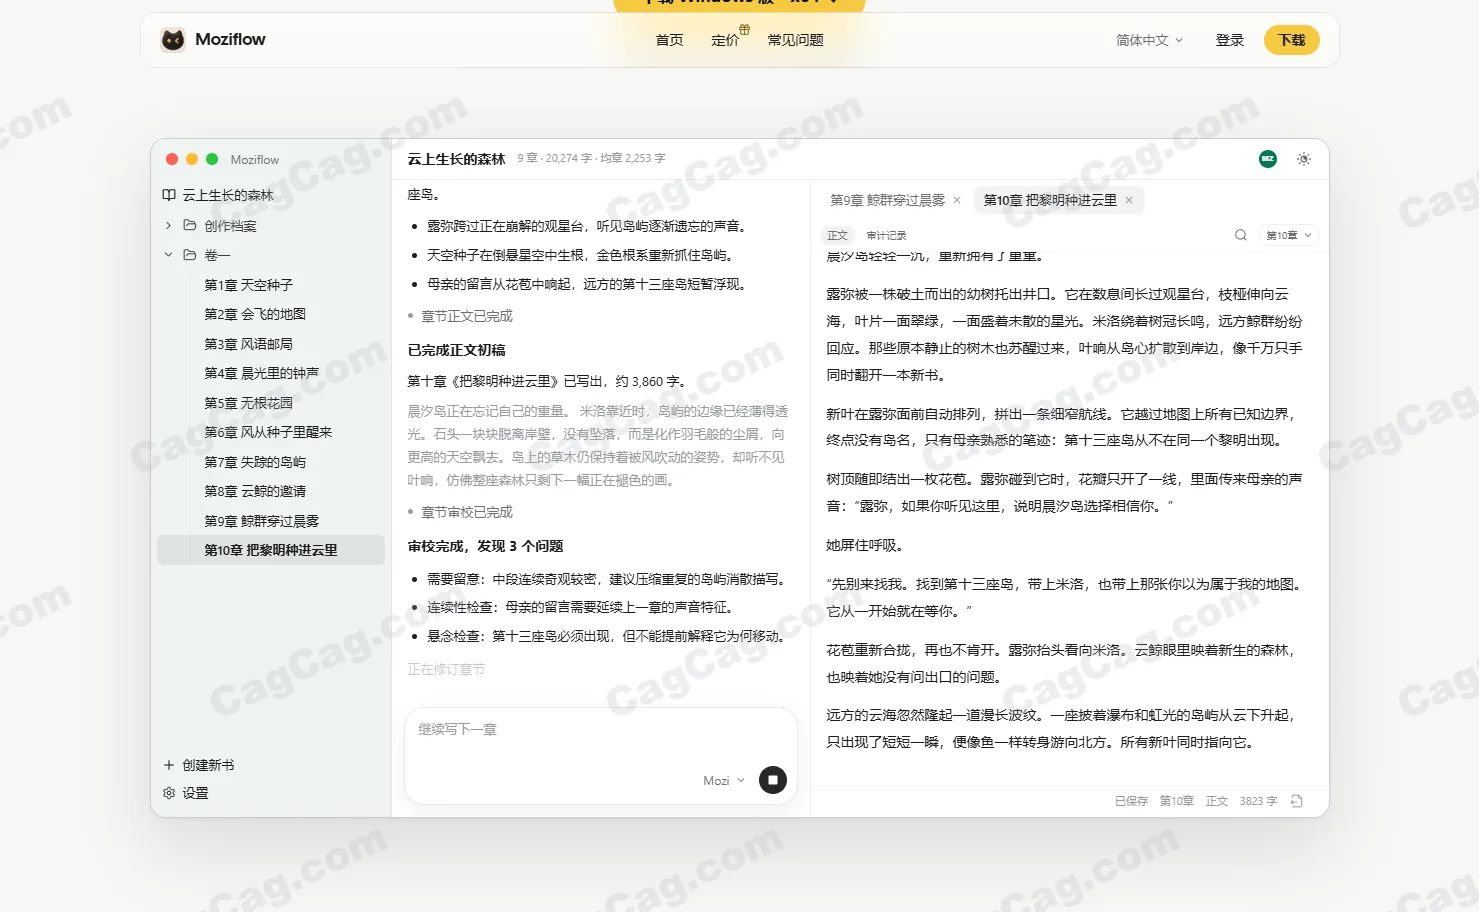The width and height of the screenshot is (1479, 912).
Task: Toggle the light/dark theme sun icon
Action: (1304, 159)
